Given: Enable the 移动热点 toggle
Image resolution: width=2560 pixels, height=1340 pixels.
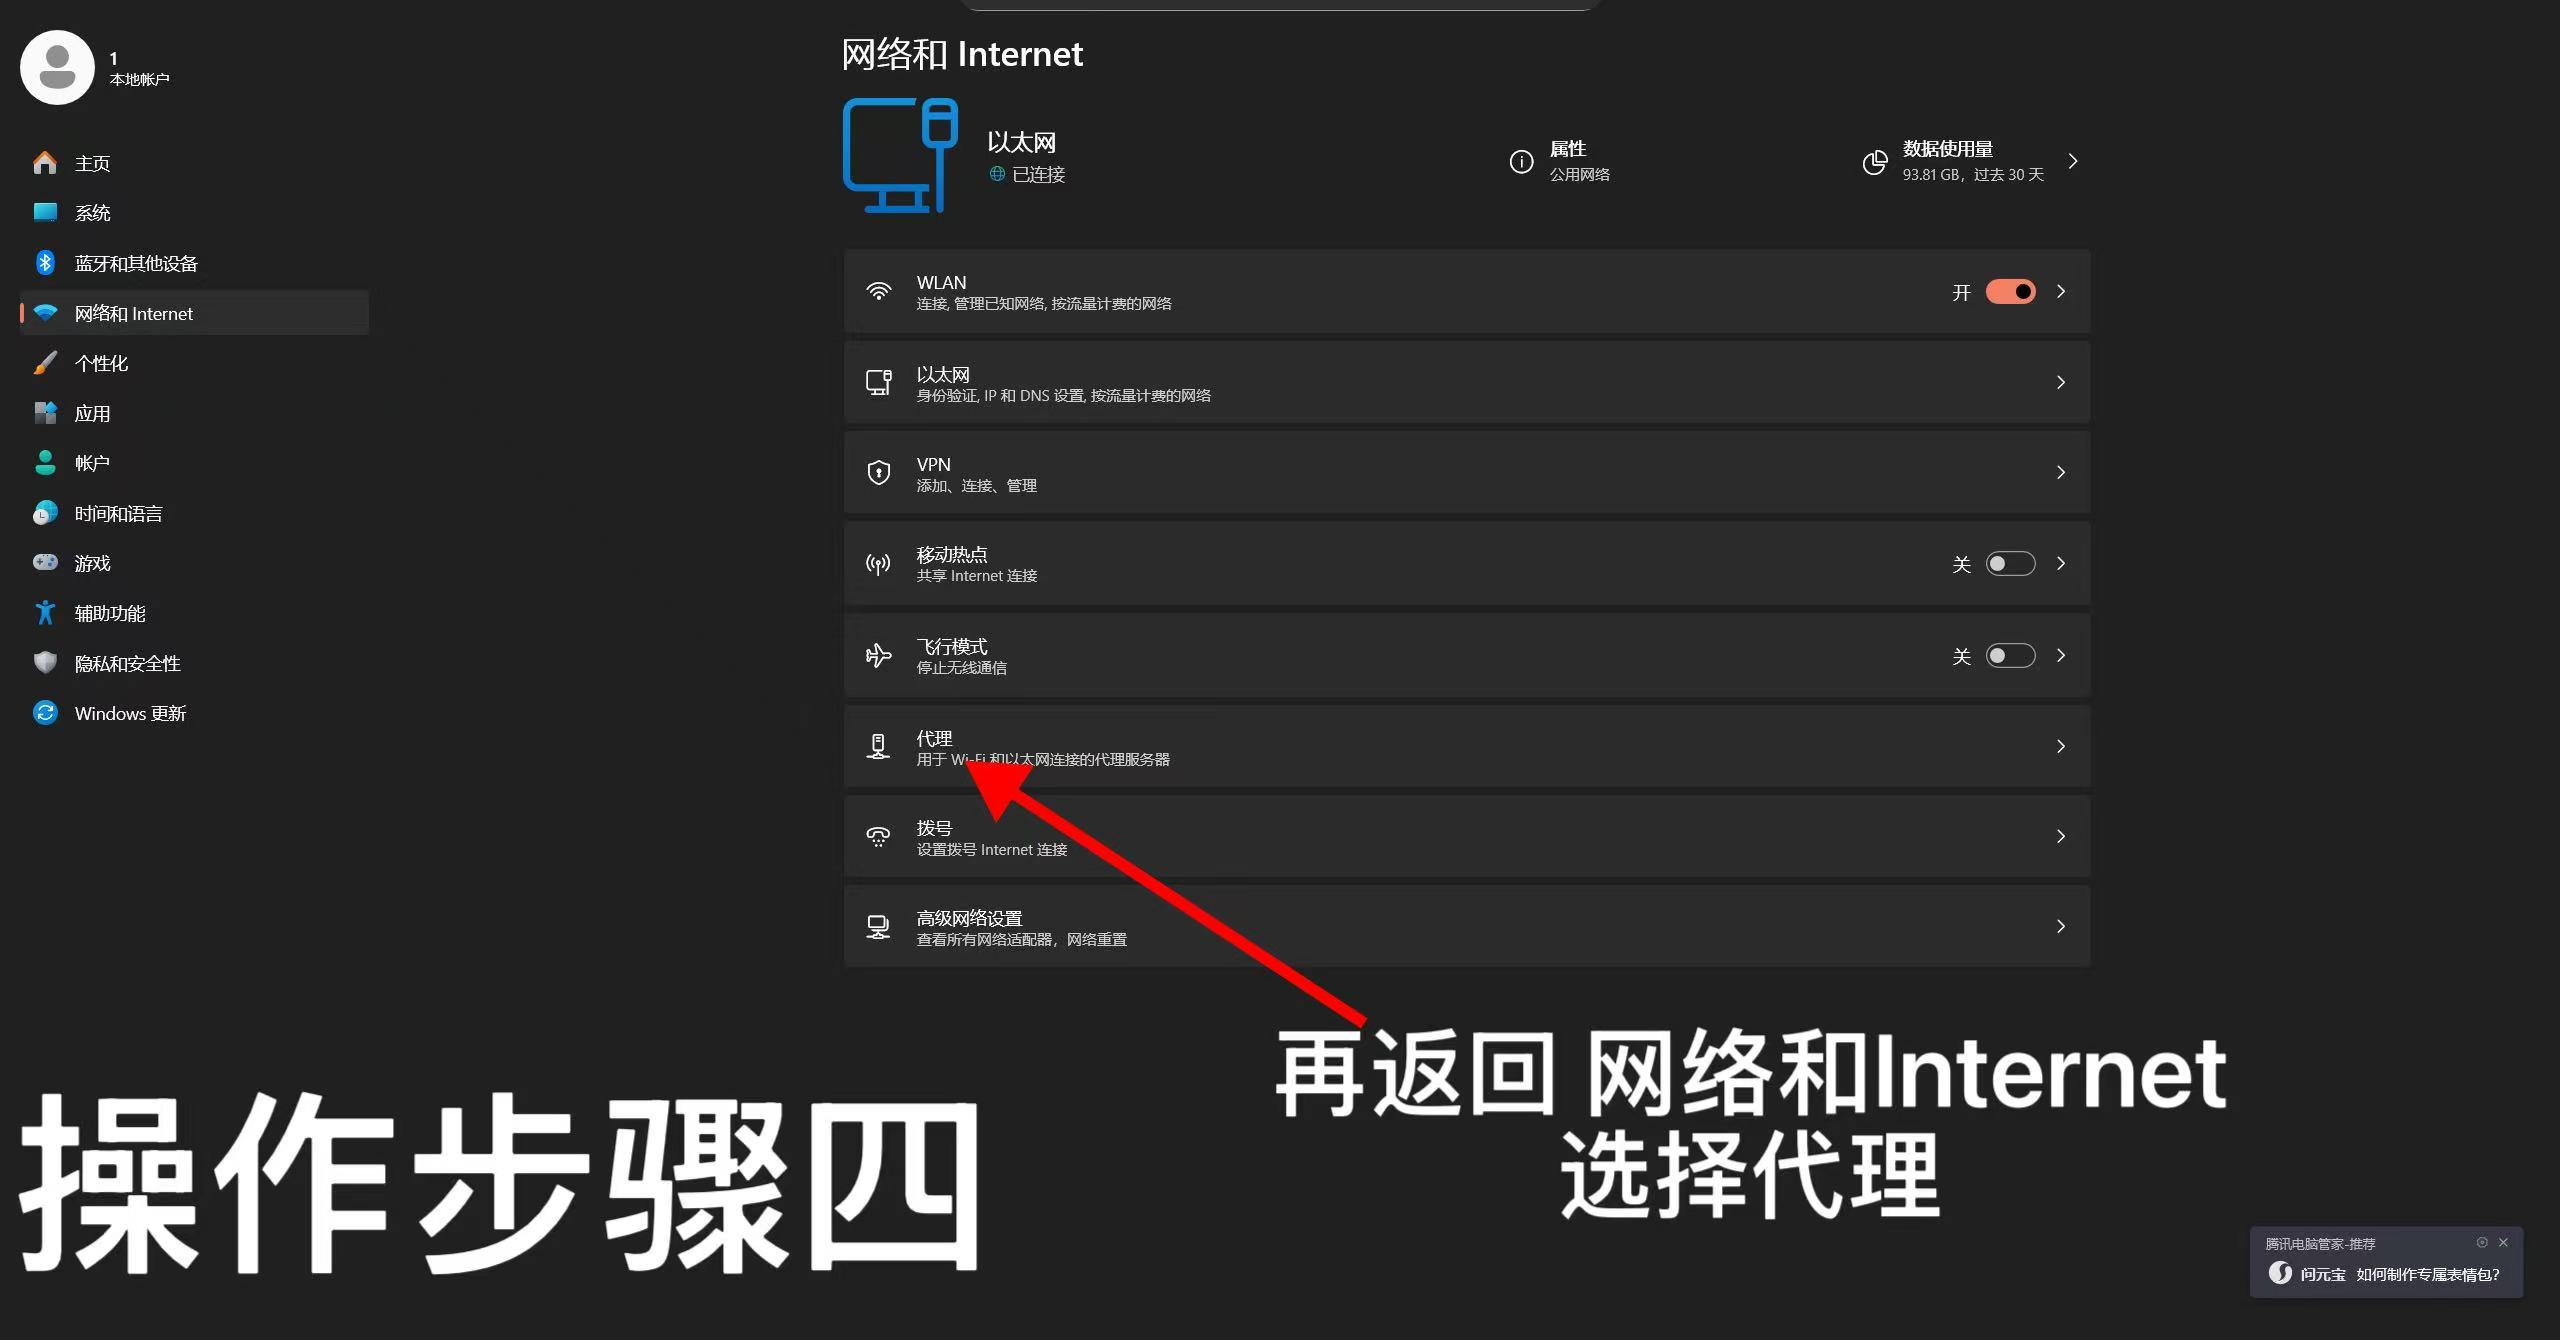Looking at the screenshot, I should pos(2010,563).
